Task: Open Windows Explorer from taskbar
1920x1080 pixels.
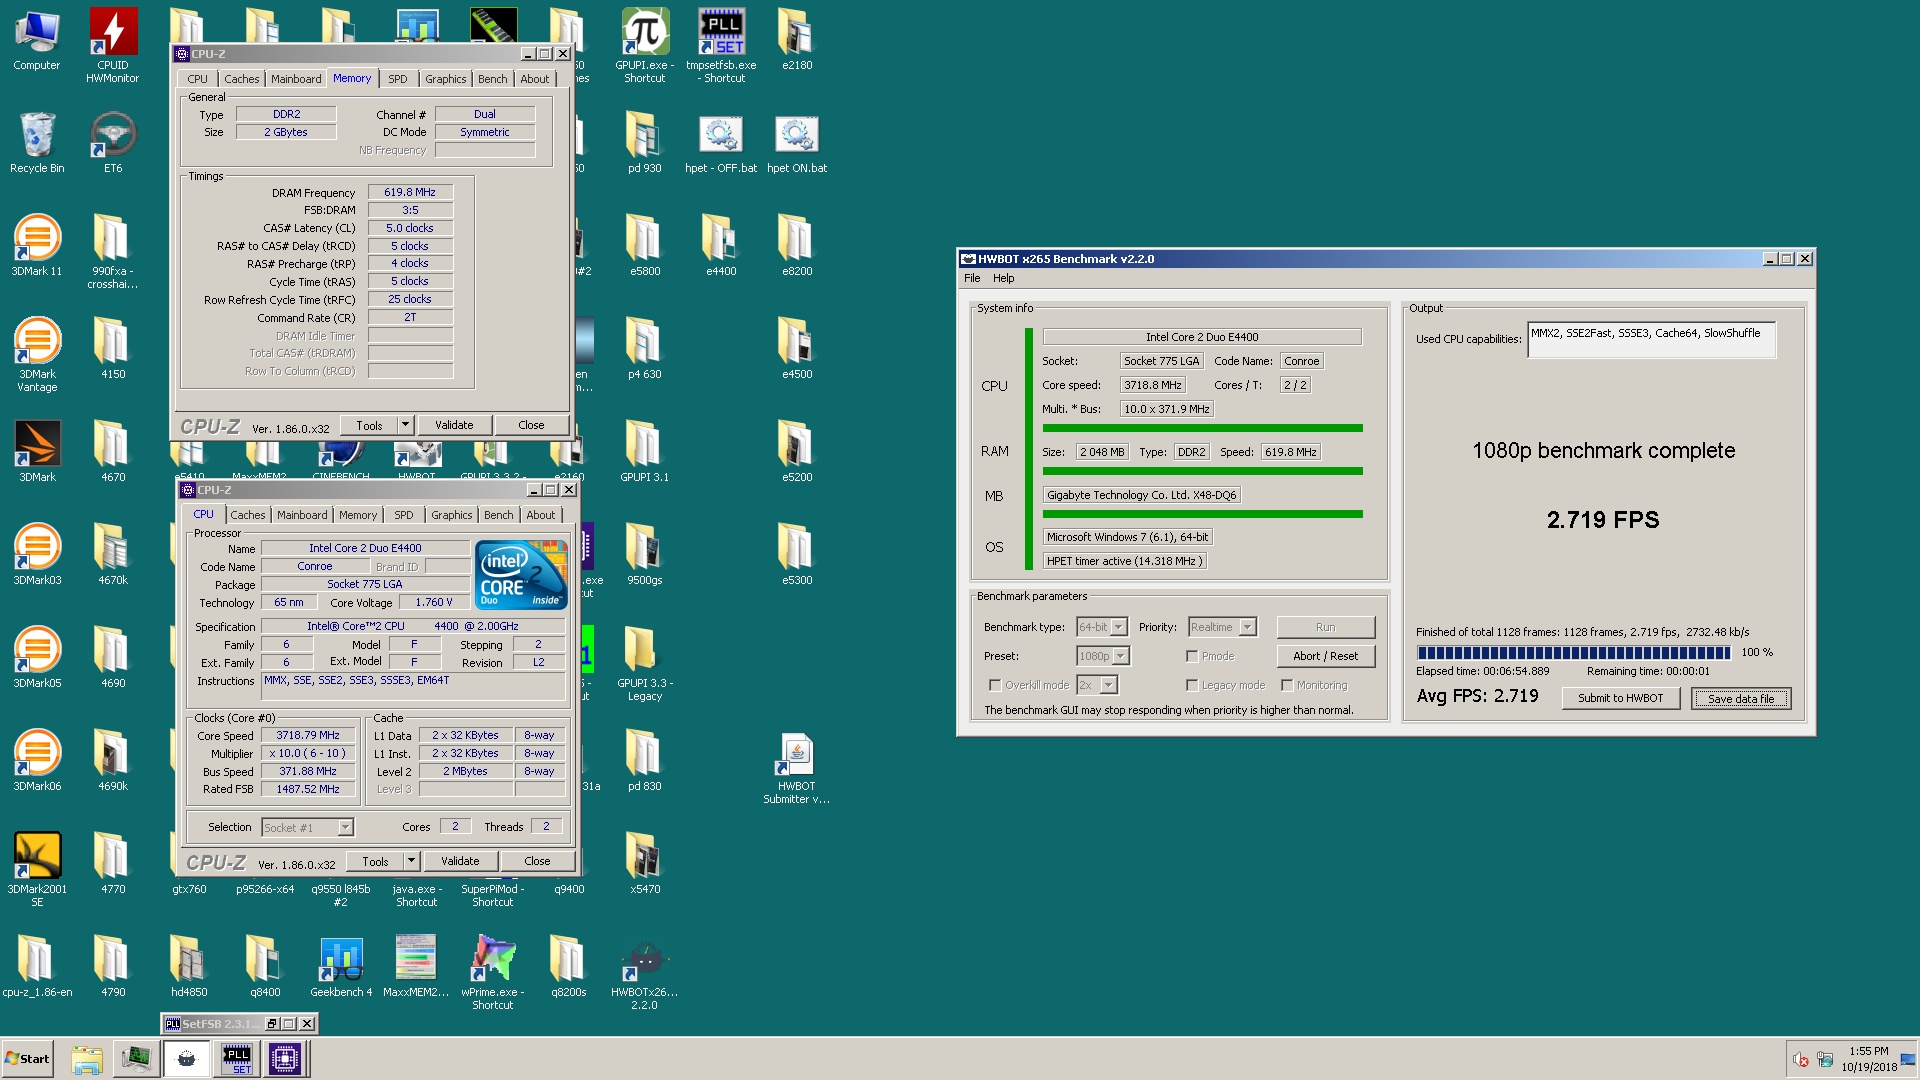Action: coord(88,1059)
